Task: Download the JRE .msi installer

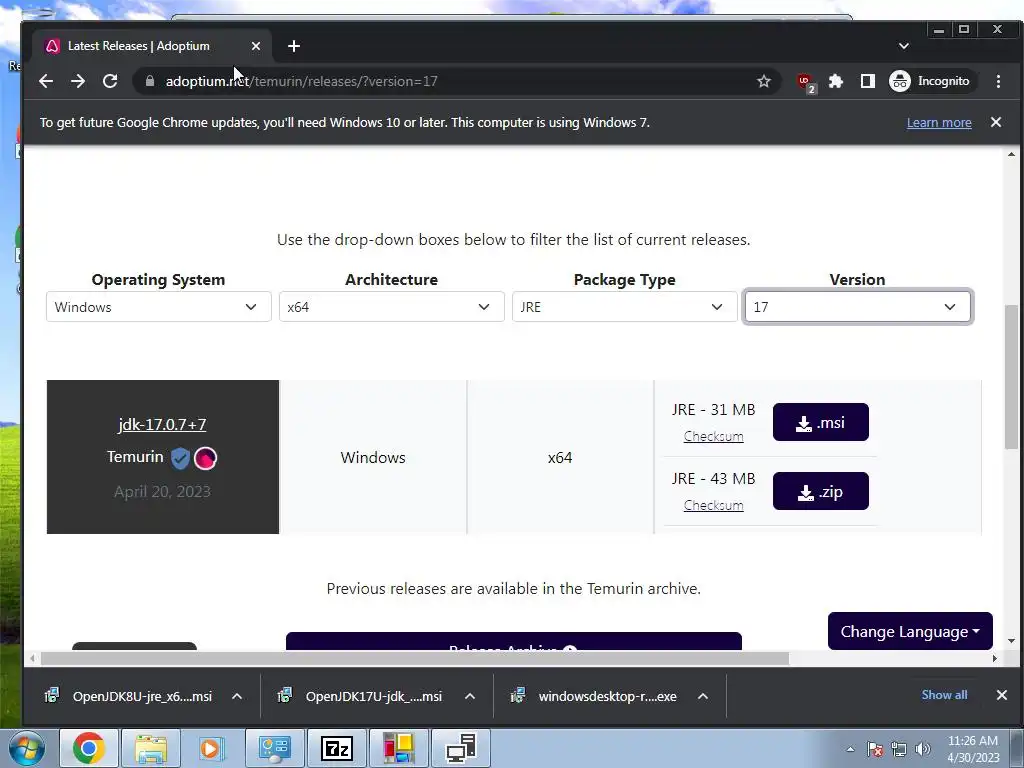Action: point(820,423)
